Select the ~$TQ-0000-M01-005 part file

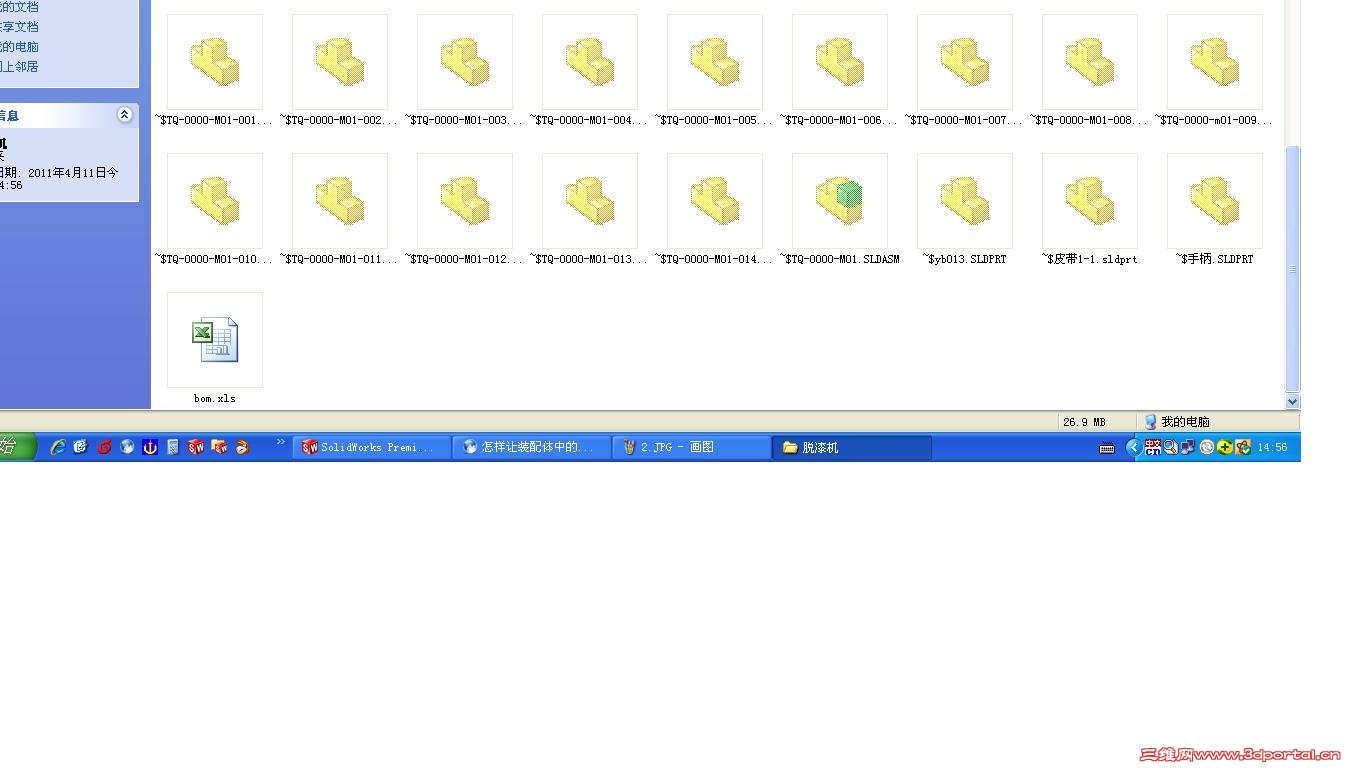(x=715, y=70)
